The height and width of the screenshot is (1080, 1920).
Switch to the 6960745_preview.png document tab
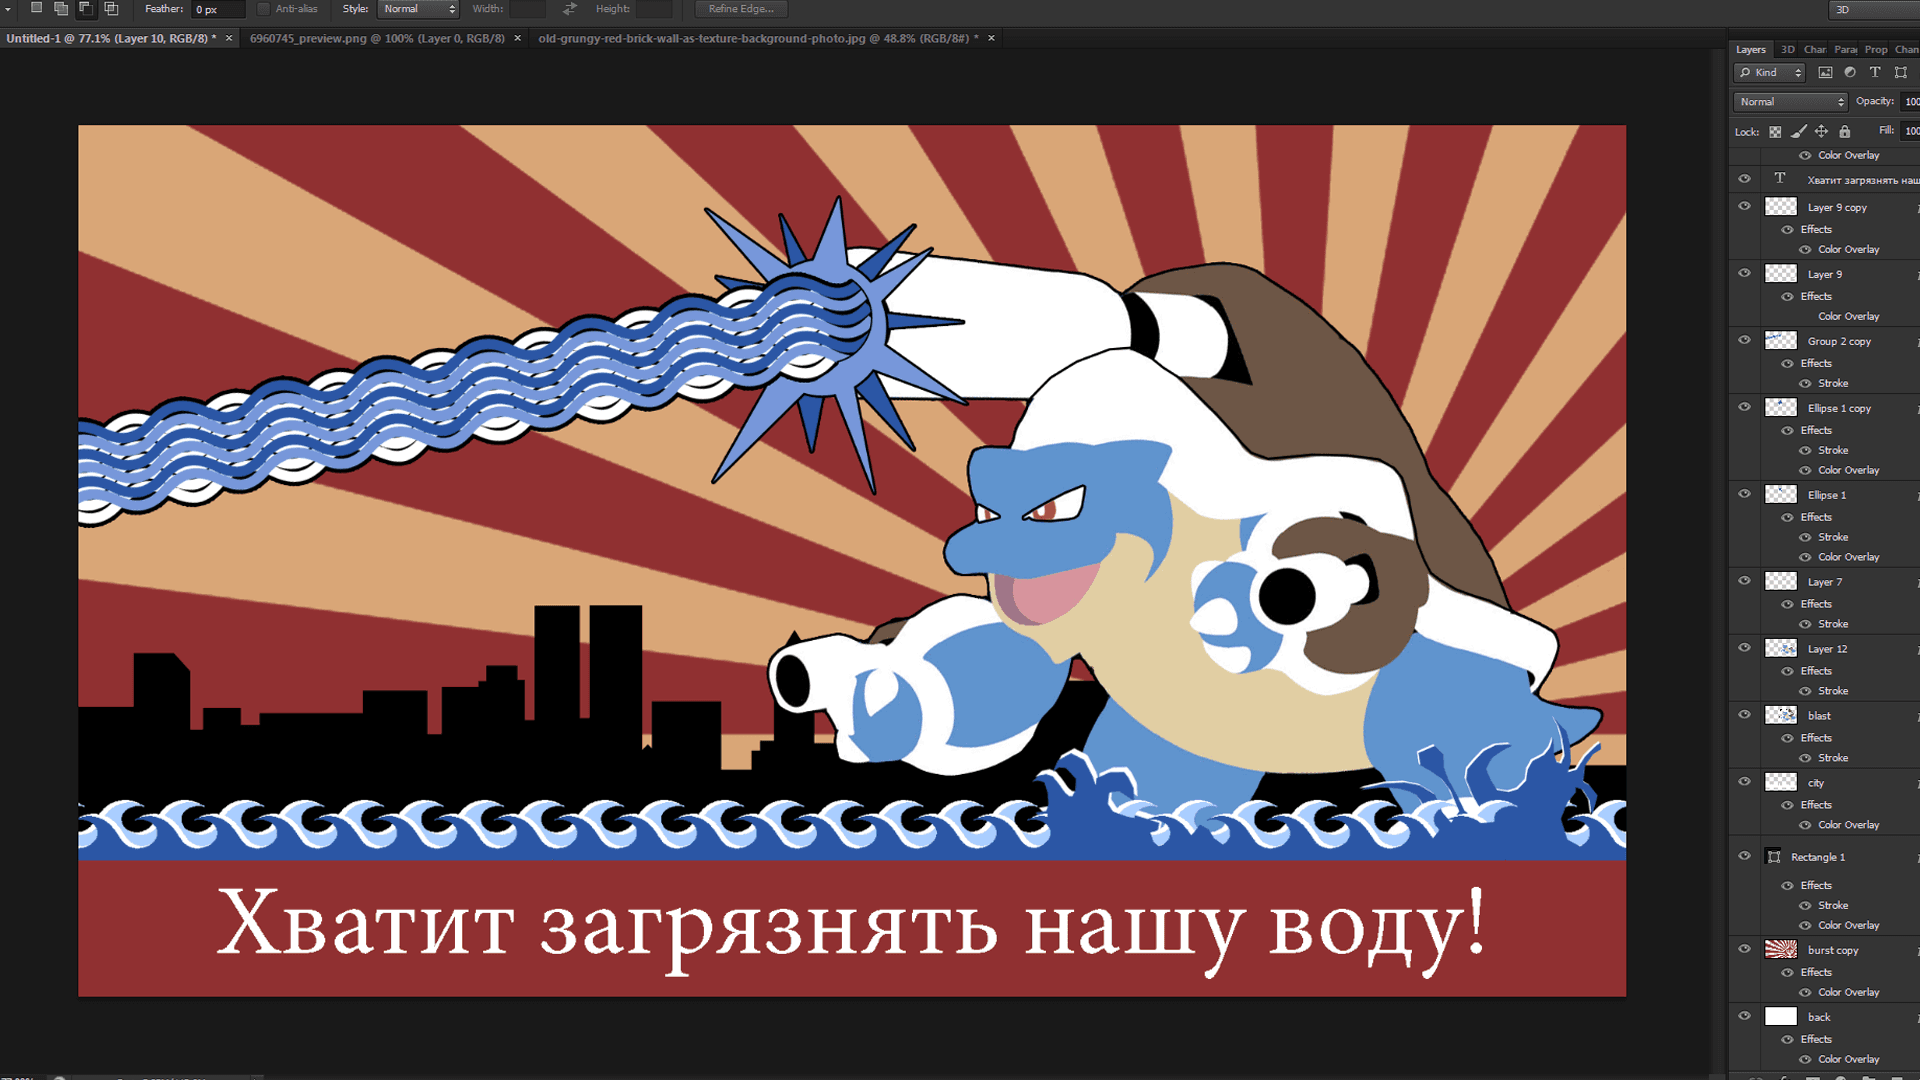point(377,38)
